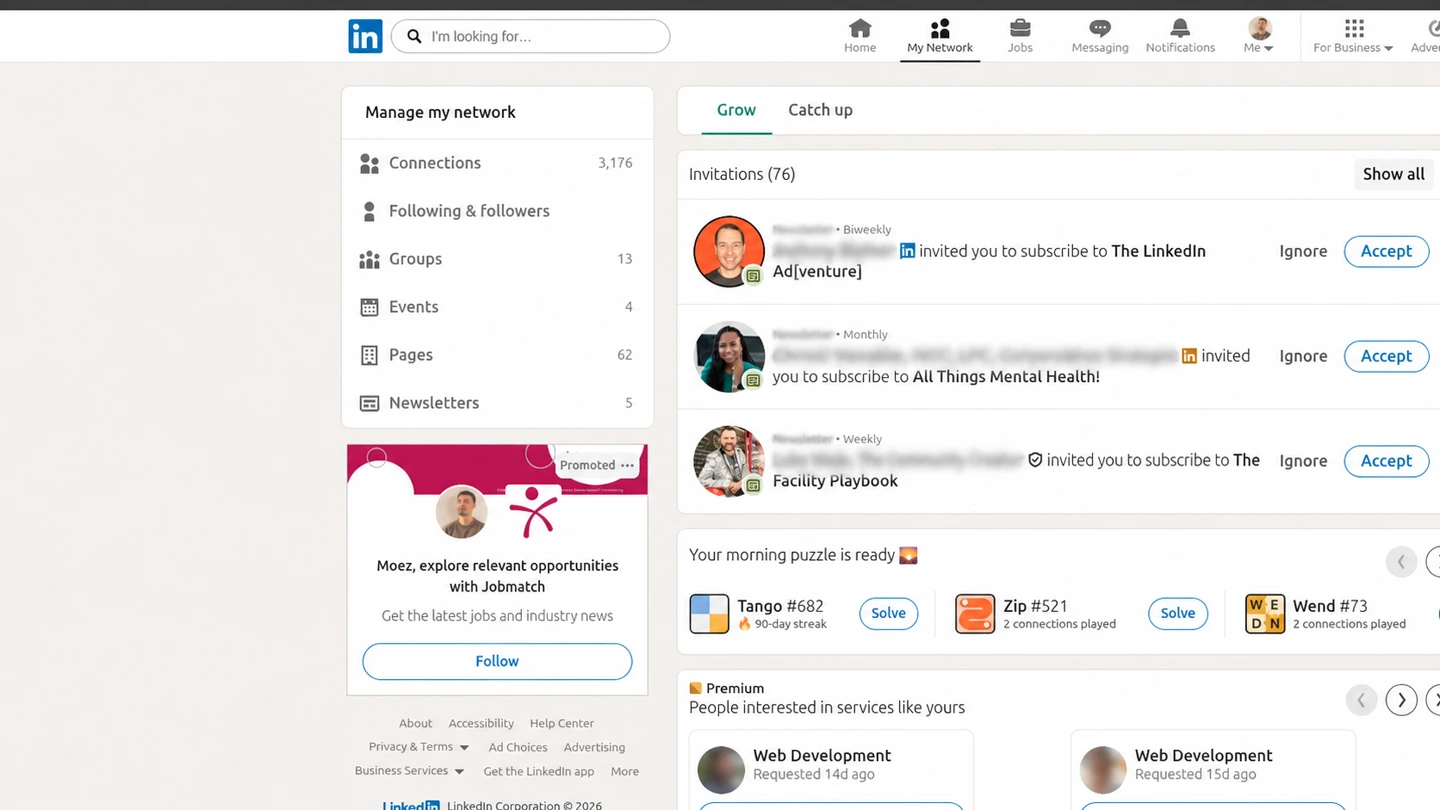The width and height of the screenshot is (1440, 810).
Task: Open Help Center footer link
Action: (x=562, y=723)
